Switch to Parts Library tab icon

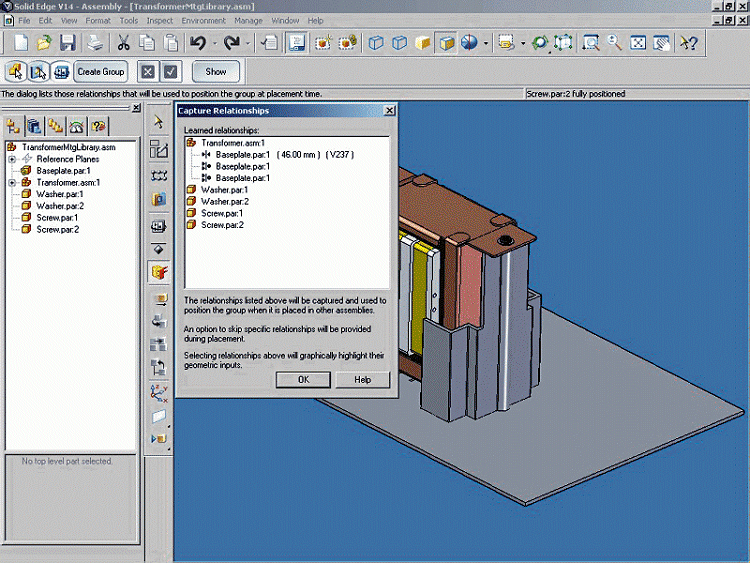coord(34,126)
